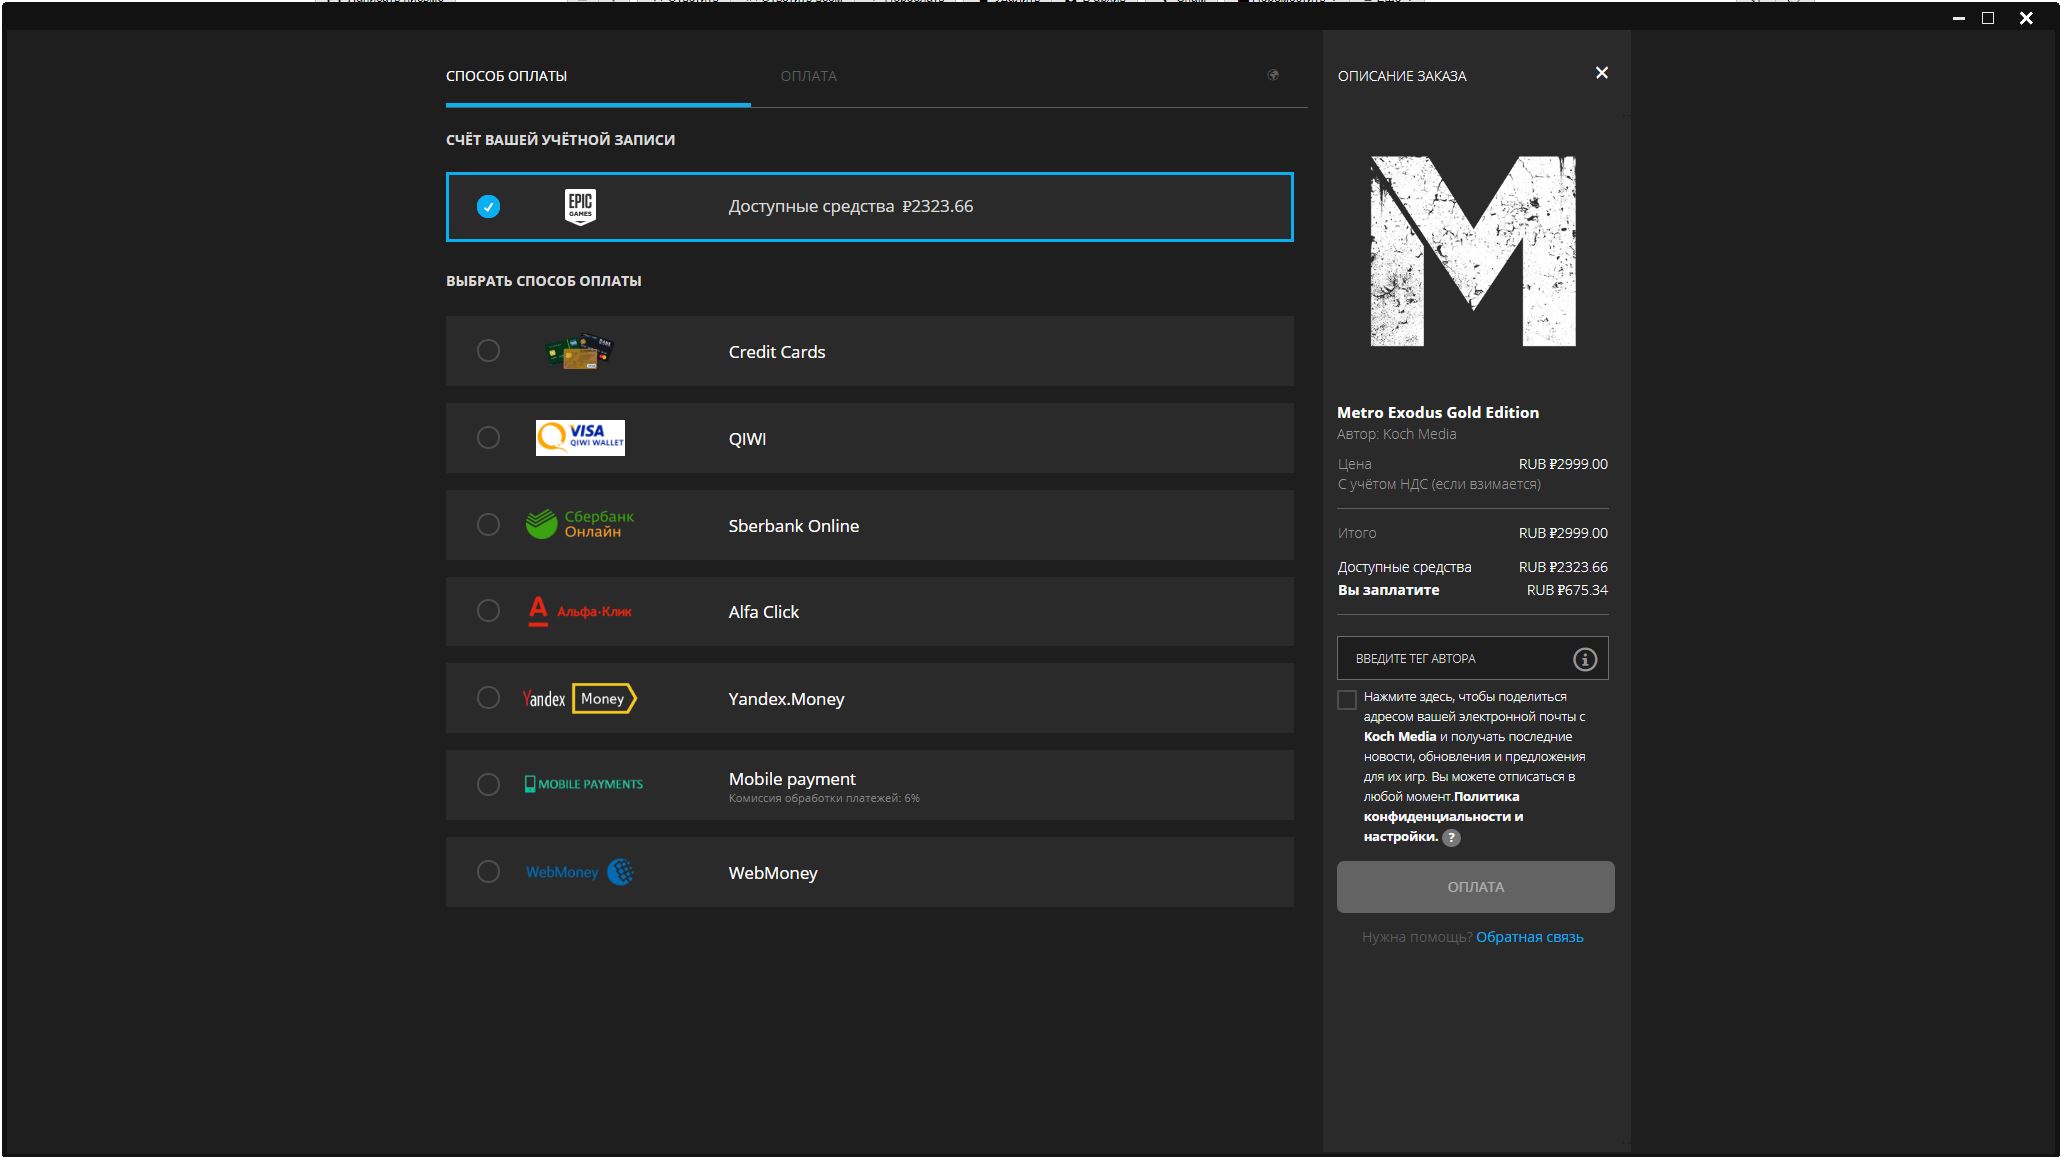
Task: Open the СПОСОБ ОПЛАТЫ tab
Action: point(506,76)
